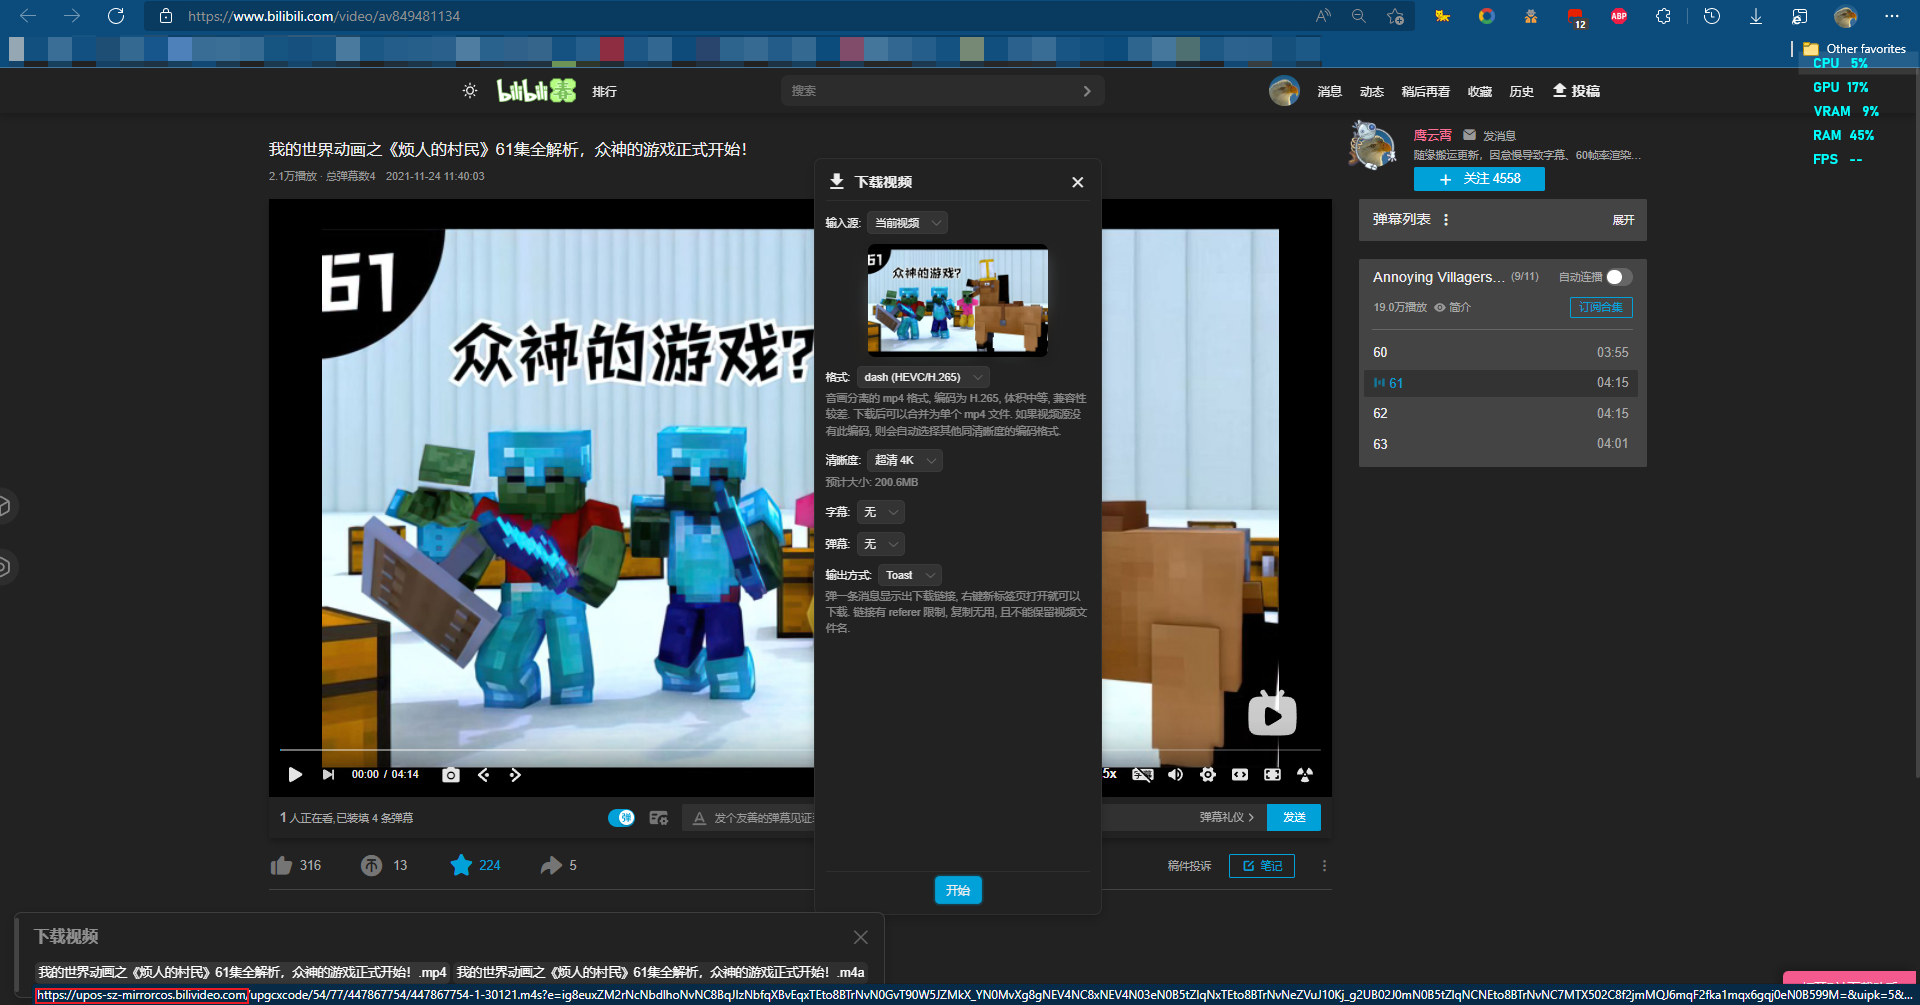Click the 搜索 search input field
The width and height of the screenshot is (1920, 1005).
click(x=930, y=91)
